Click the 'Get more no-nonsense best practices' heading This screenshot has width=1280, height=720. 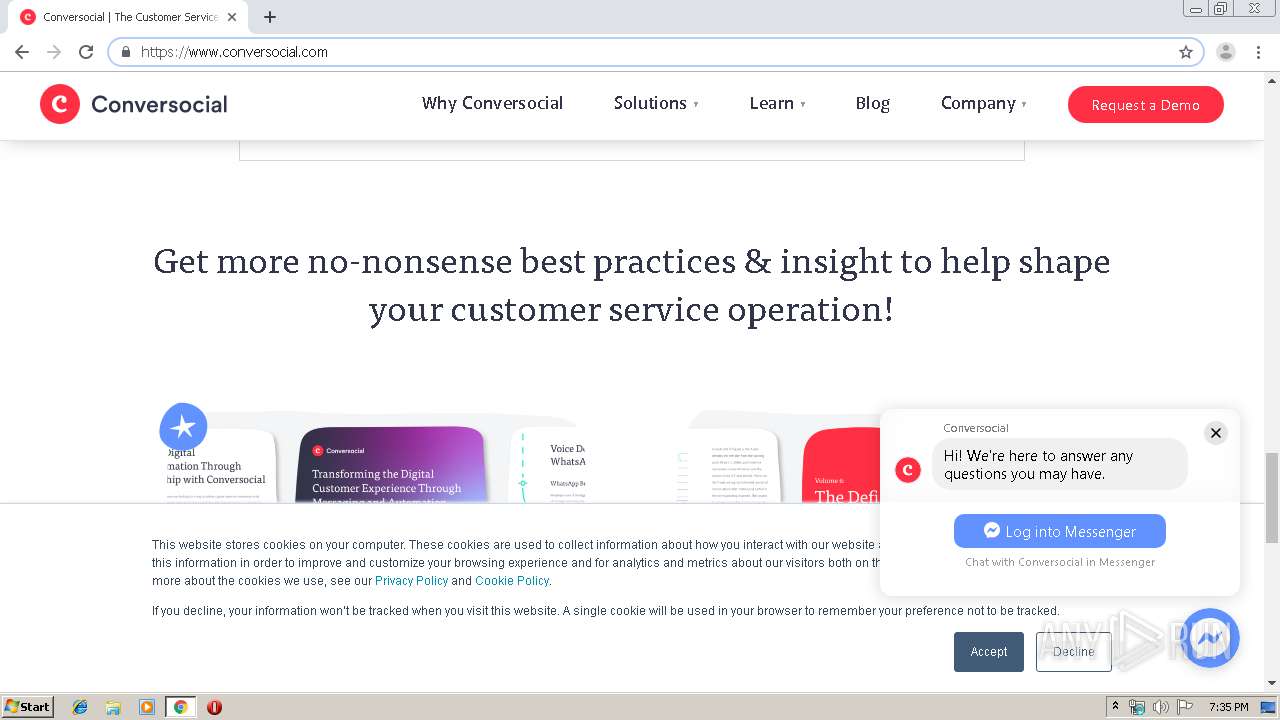(x=631, y=285)
